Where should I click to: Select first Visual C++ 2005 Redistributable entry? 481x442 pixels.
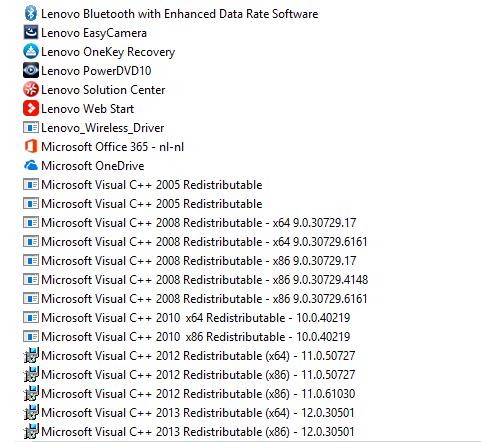[152, 185]
